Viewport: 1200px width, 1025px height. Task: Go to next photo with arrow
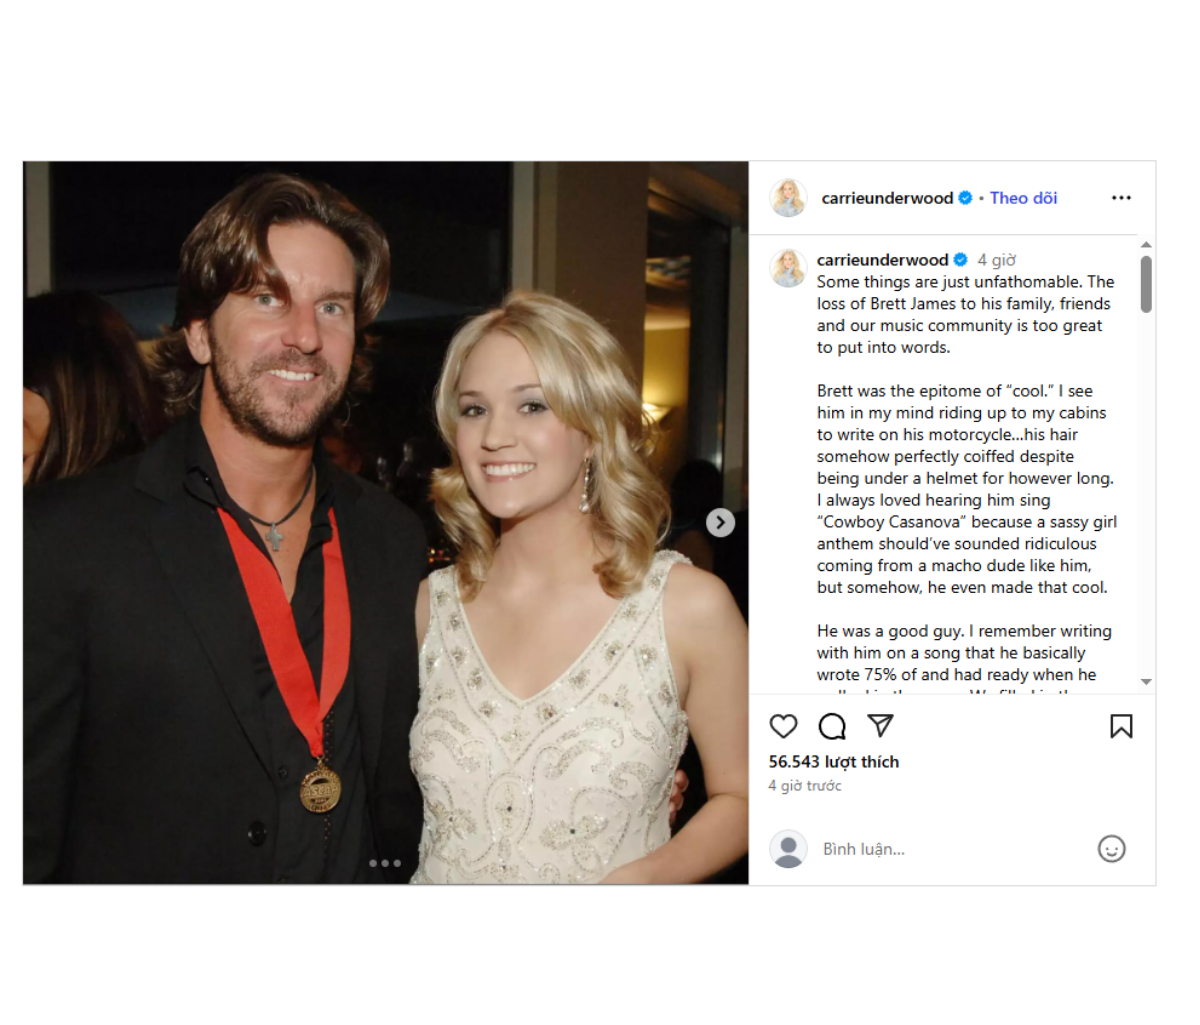point(720,523)
